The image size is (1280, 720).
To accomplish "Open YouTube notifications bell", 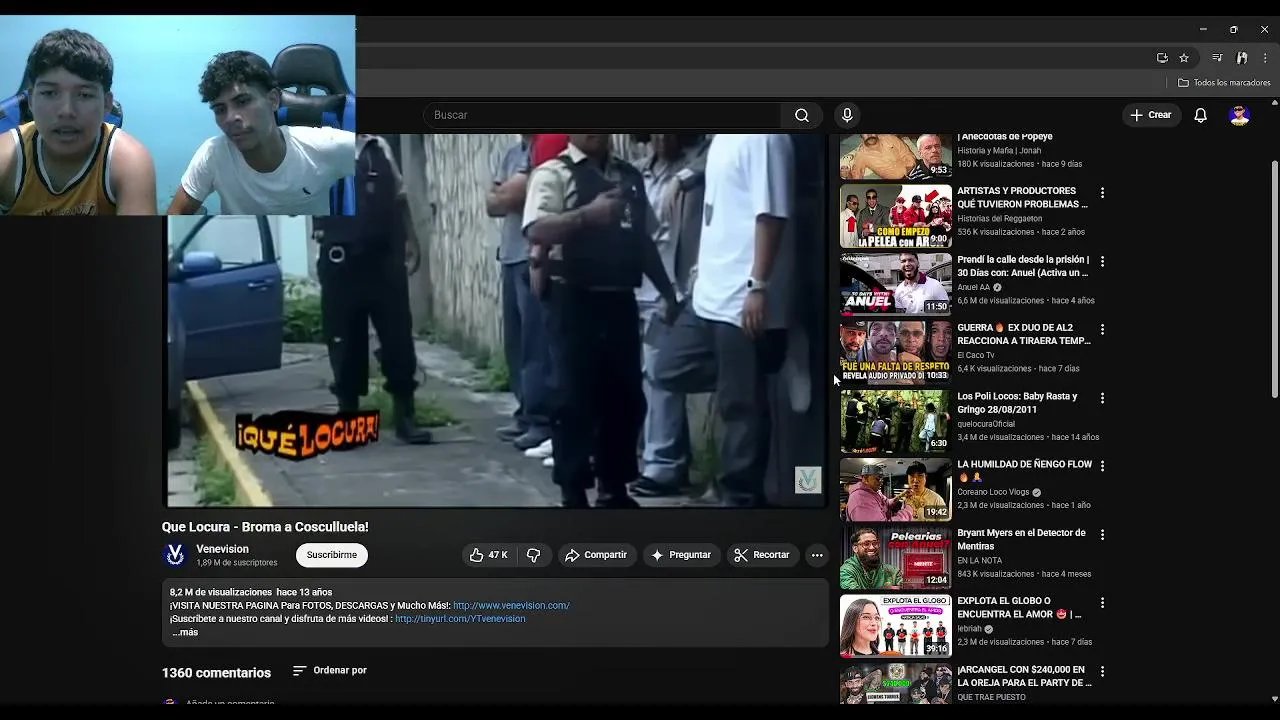I will (x=1201, y=115).
